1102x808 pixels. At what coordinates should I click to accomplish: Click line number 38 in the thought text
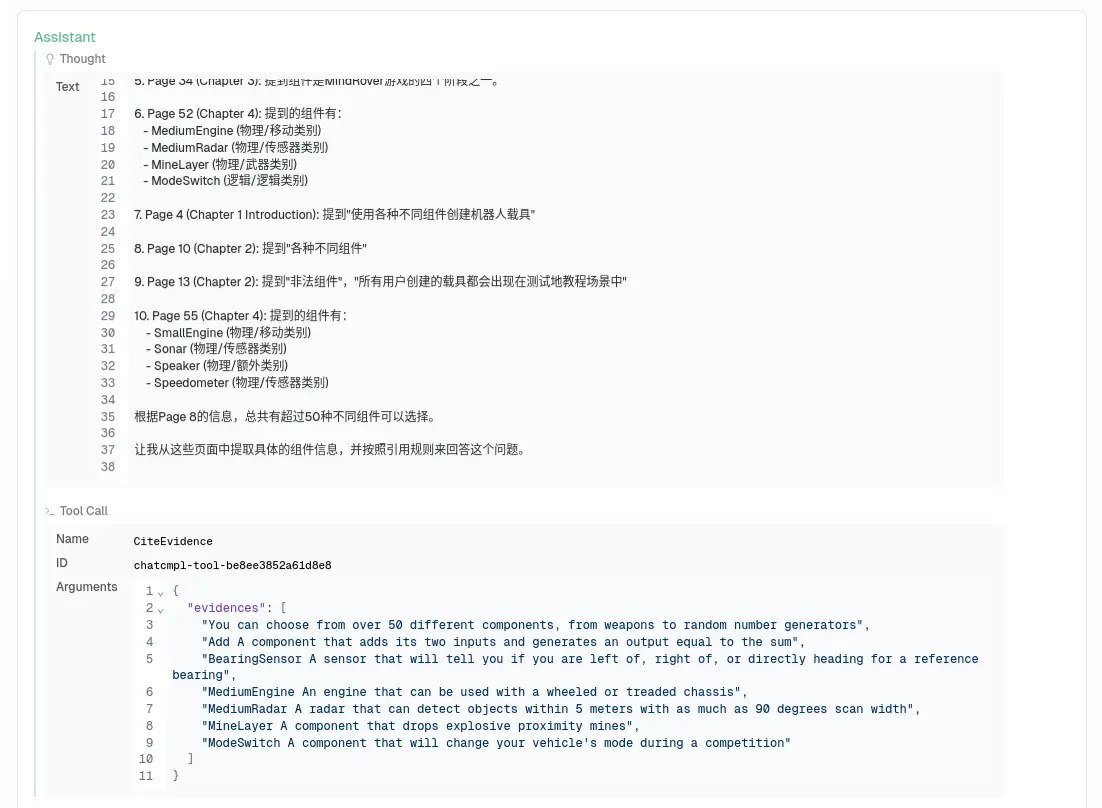coord(108,467)
